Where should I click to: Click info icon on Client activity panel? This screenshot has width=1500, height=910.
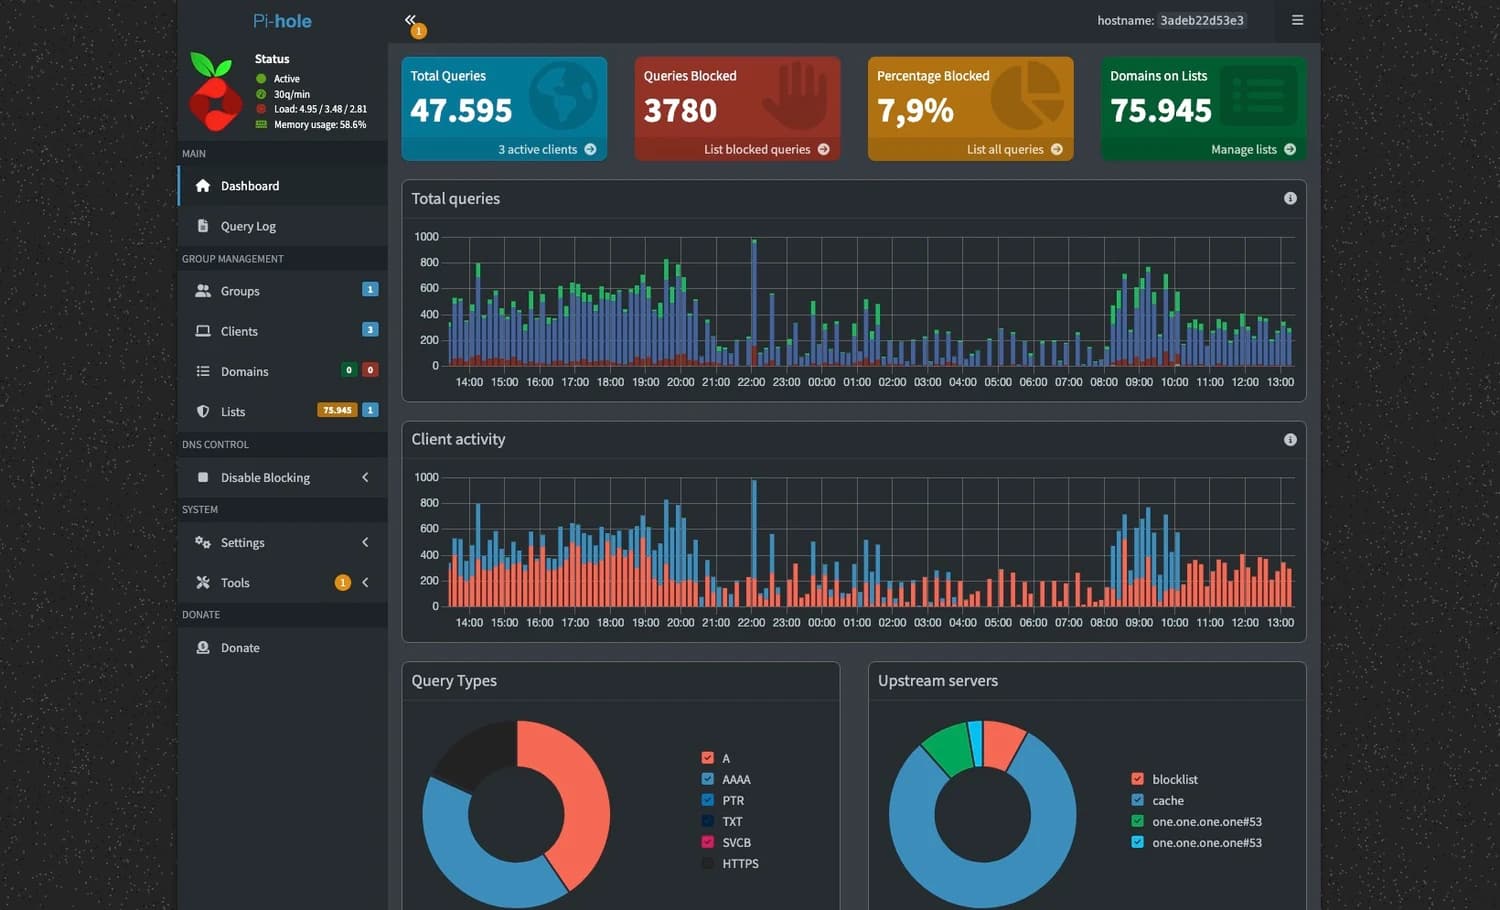(1290, 439)
